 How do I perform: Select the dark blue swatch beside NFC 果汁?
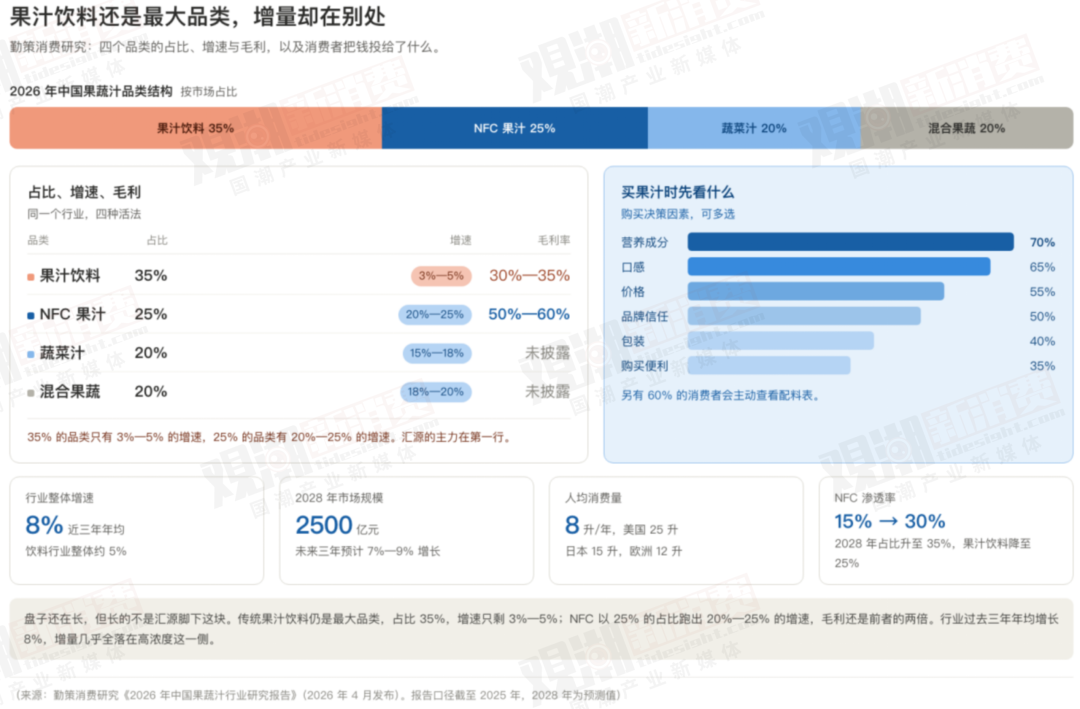pos(30,316)
